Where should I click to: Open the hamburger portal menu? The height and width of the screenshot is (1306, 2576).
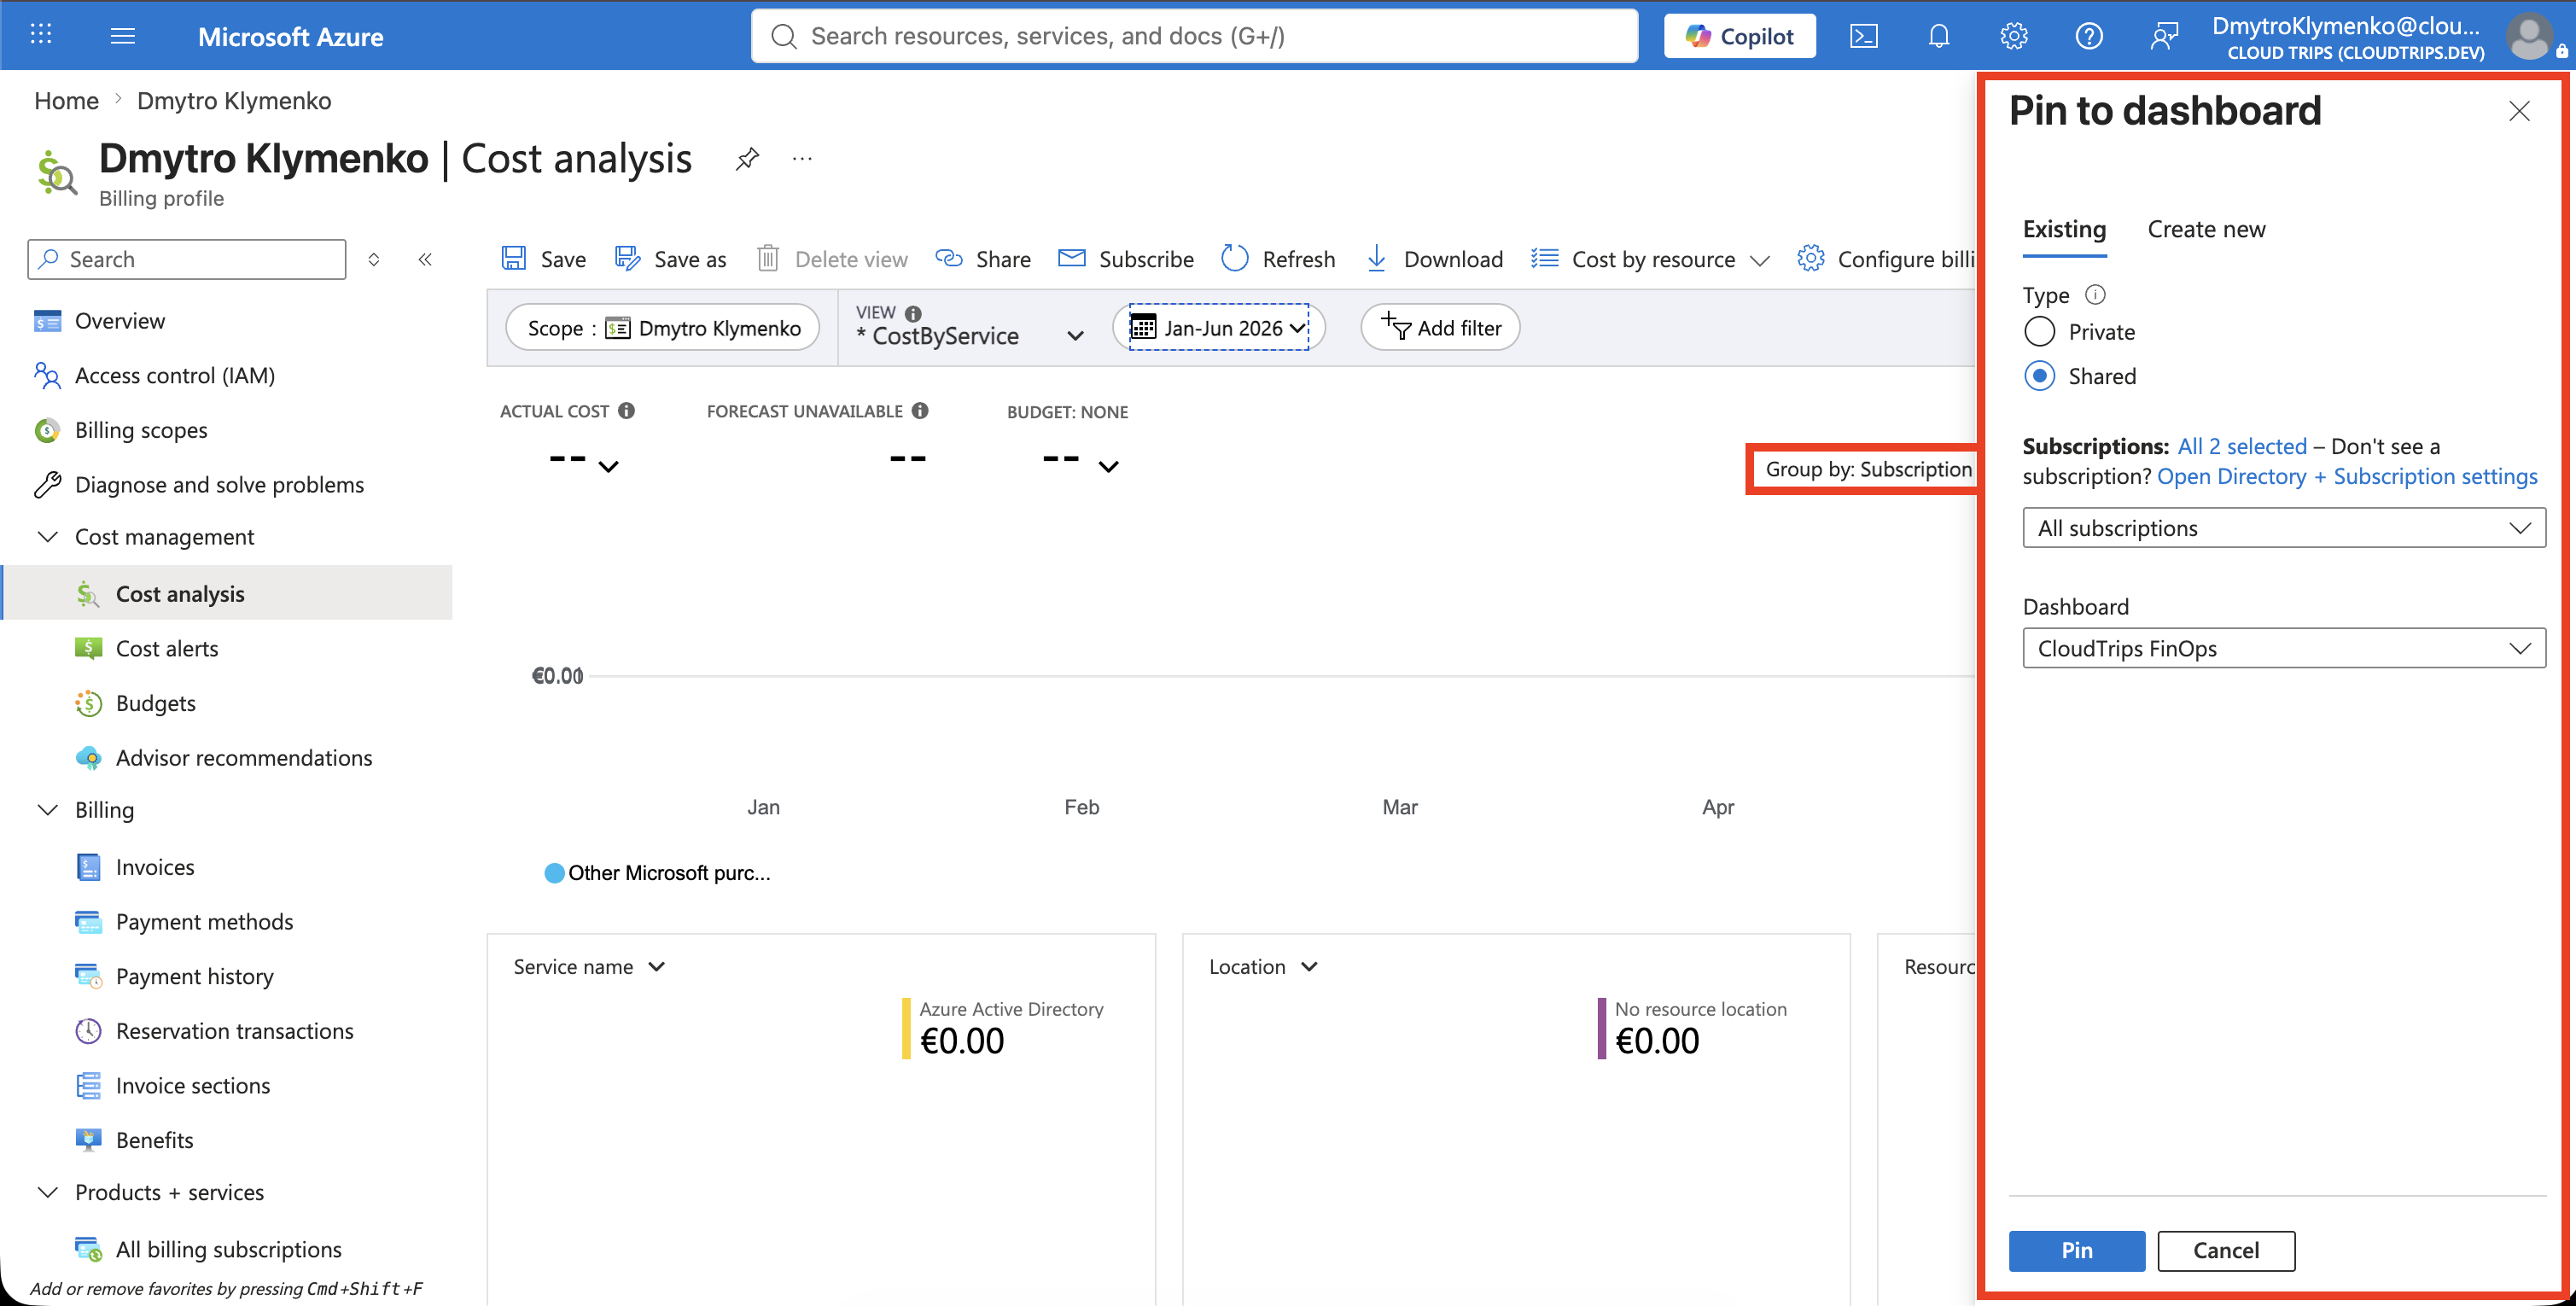[x=123, y=36]
